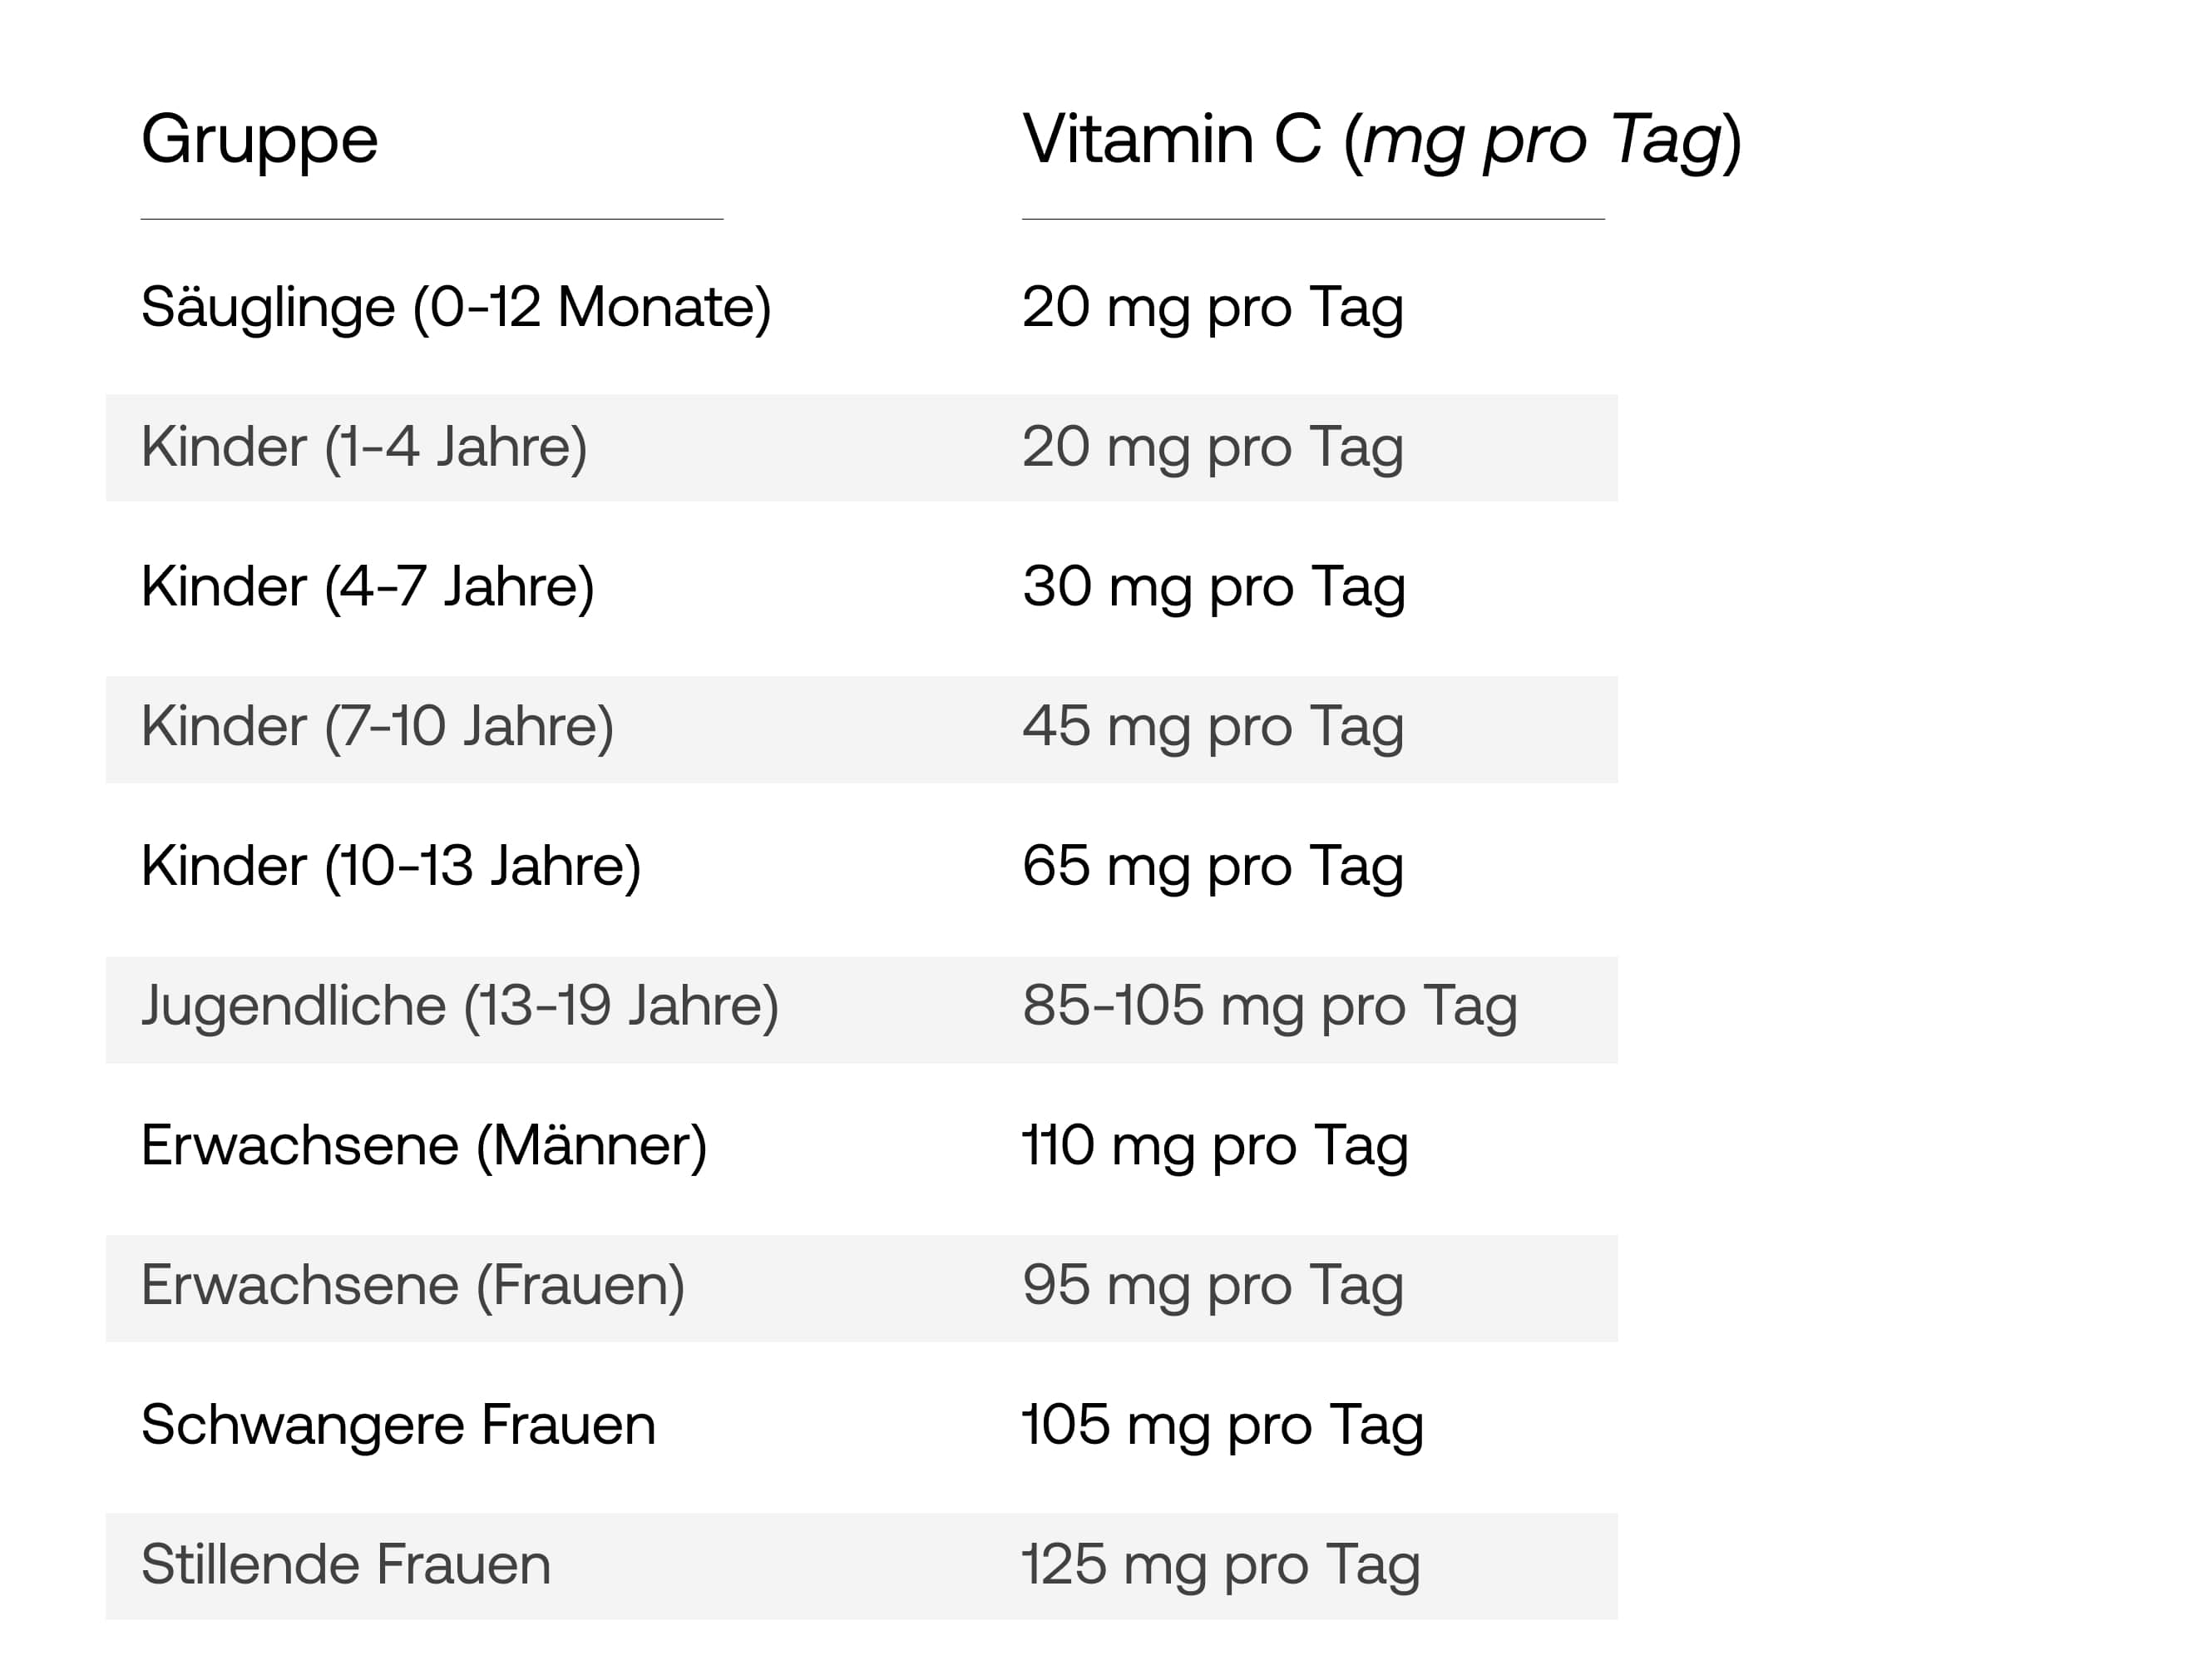The height and width of the screenshot is (1680, 2203).
Task: Click the 65 mg pro Tag value
Action: (1213, 867)
